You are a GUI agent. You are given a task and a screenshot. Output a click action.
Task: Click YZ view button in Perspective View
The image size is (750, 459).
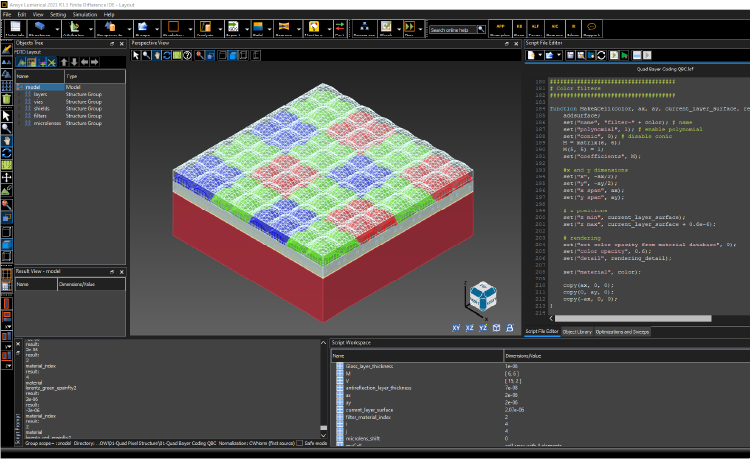pos(483,328)
